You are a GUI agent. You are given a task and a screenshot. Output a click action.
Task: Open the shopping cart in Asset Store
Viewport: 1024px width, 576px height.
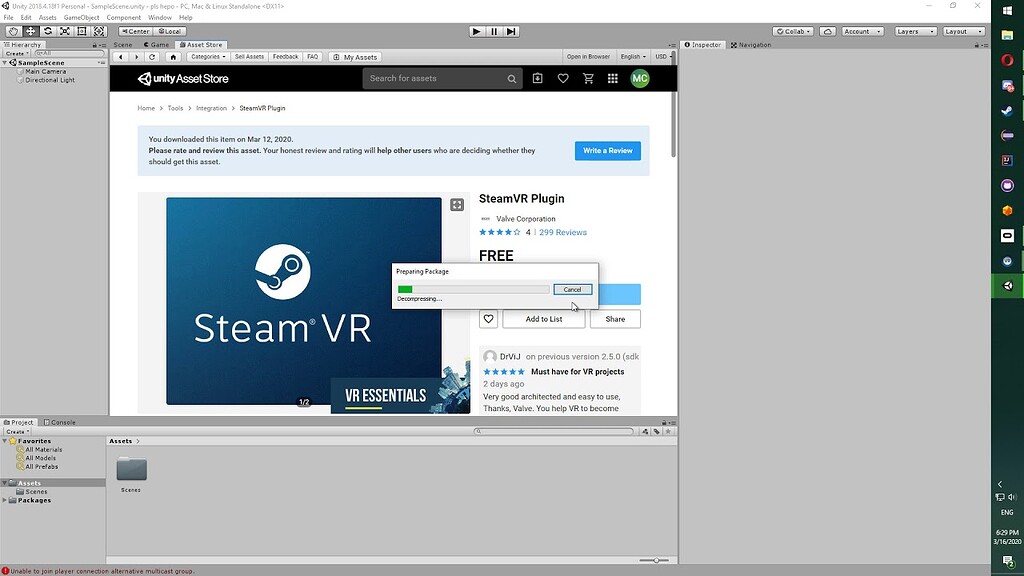click(588, 78)
